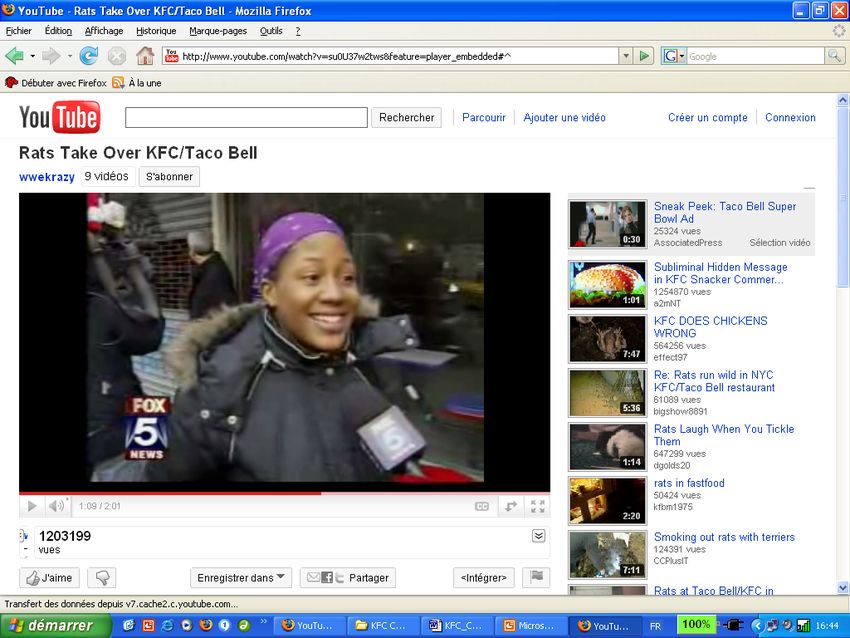Image resolution: width=850 pixels, height=638 pixels.
Task: Click Créer un compte link
Action: [707, 118]
